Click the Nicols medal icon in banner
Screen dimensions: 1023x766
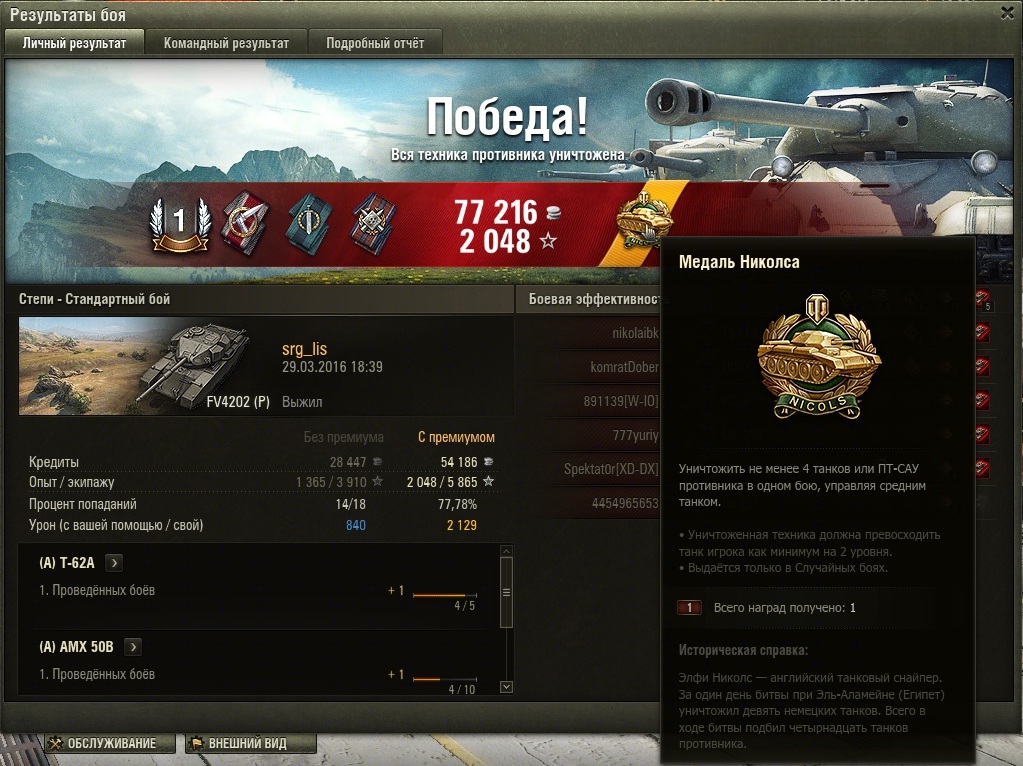643,219
